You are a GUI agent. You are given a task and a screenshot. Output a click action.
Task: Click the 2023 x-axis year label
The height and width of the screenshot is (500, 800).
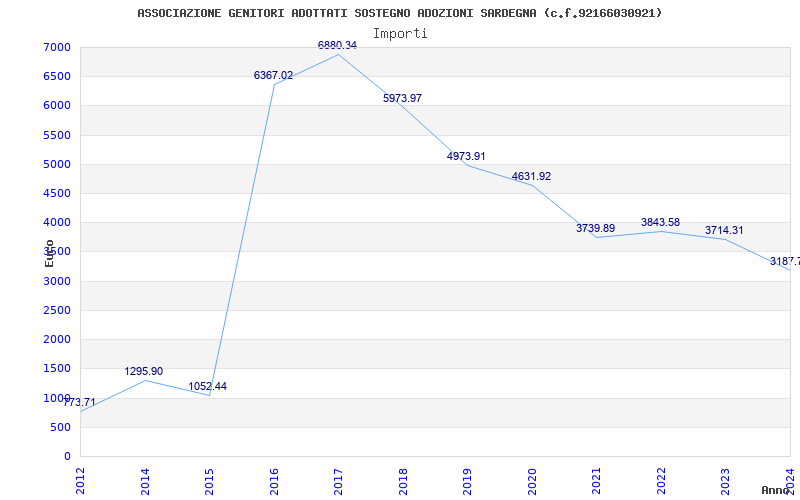pos(726,481)
